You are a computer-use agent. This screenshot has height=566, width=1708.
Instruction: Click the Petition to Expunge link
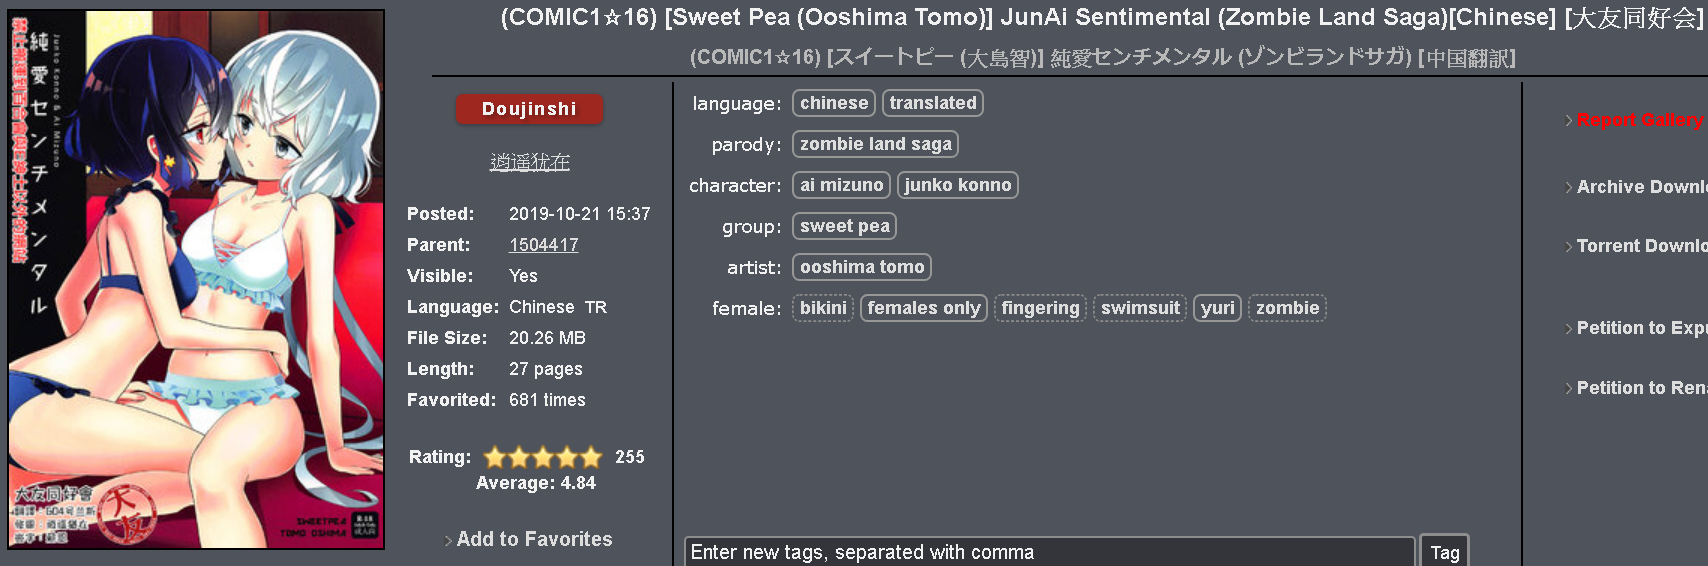(x=1641, y=328)
